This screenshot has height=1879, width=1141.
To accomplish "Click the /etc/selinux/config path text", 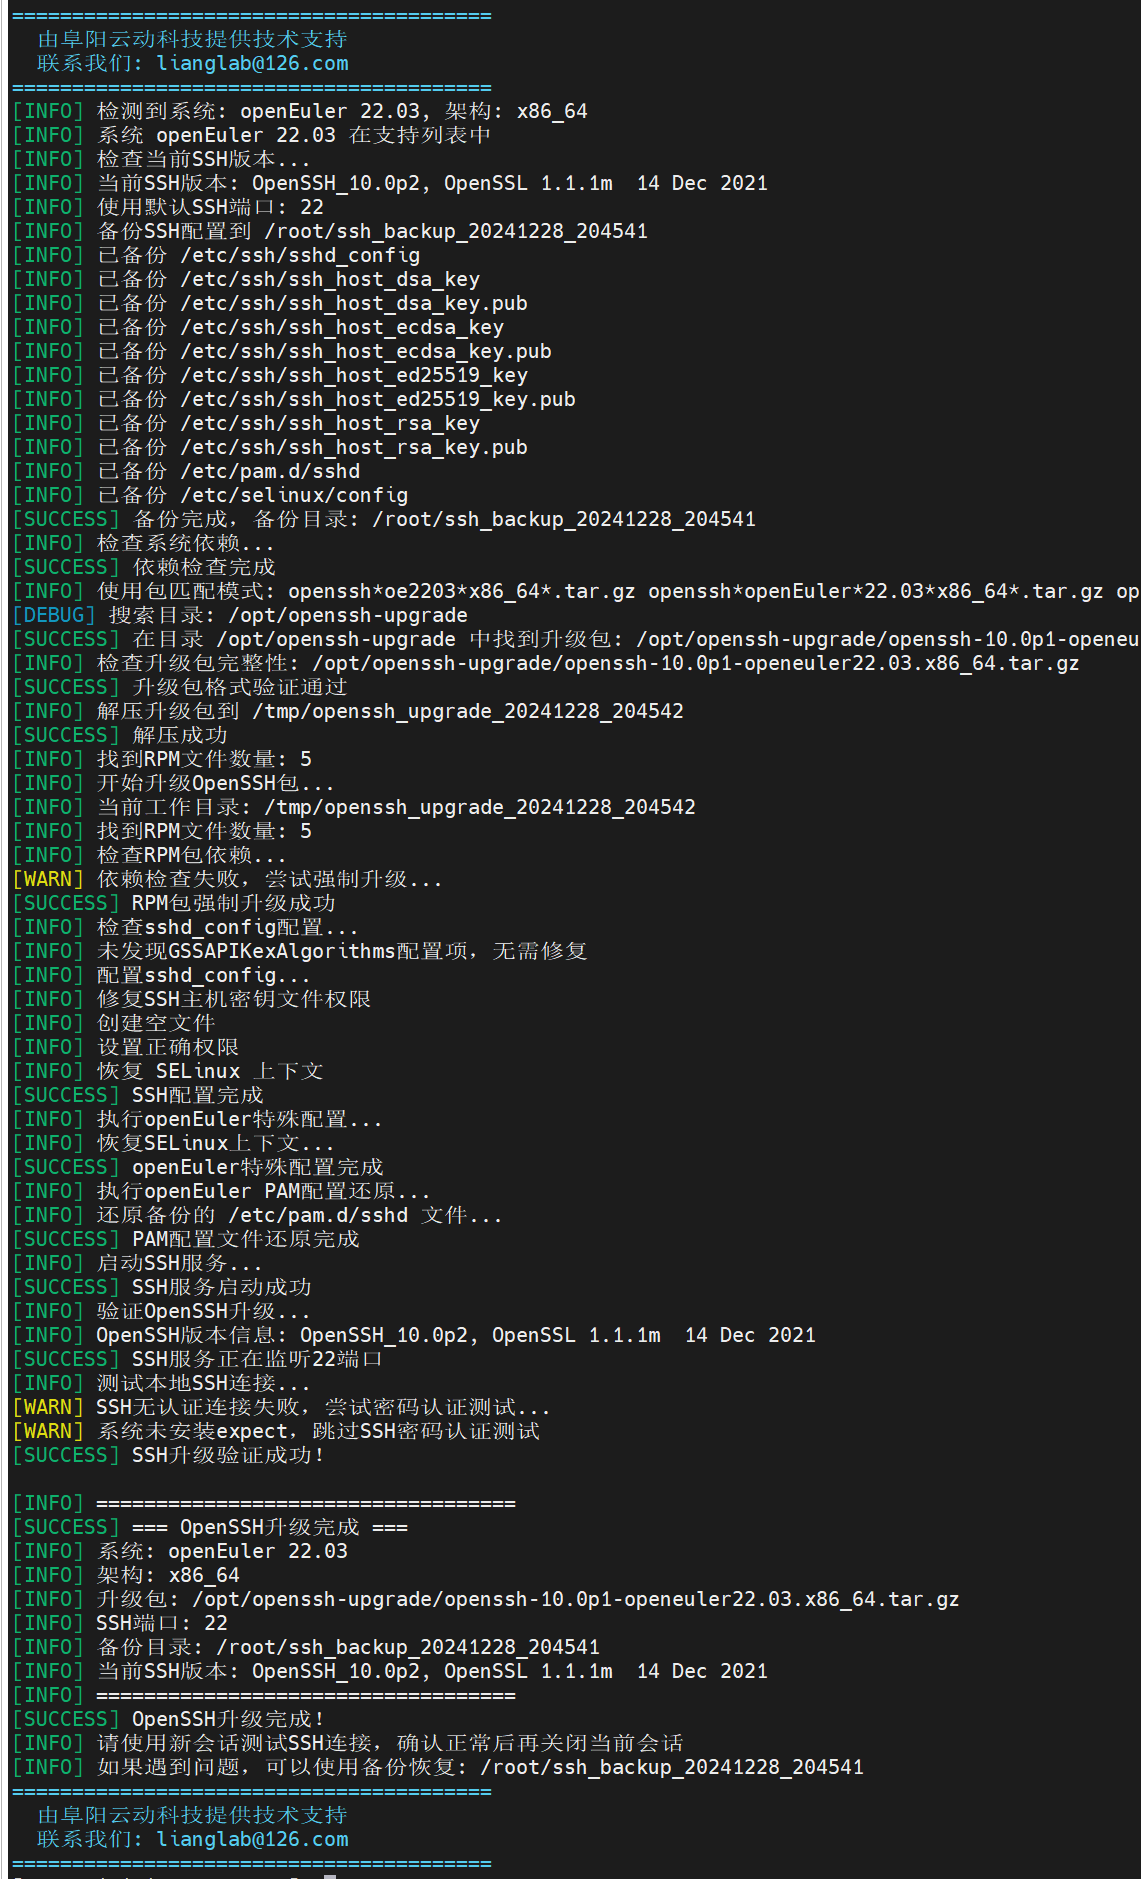I will (294, 496).
